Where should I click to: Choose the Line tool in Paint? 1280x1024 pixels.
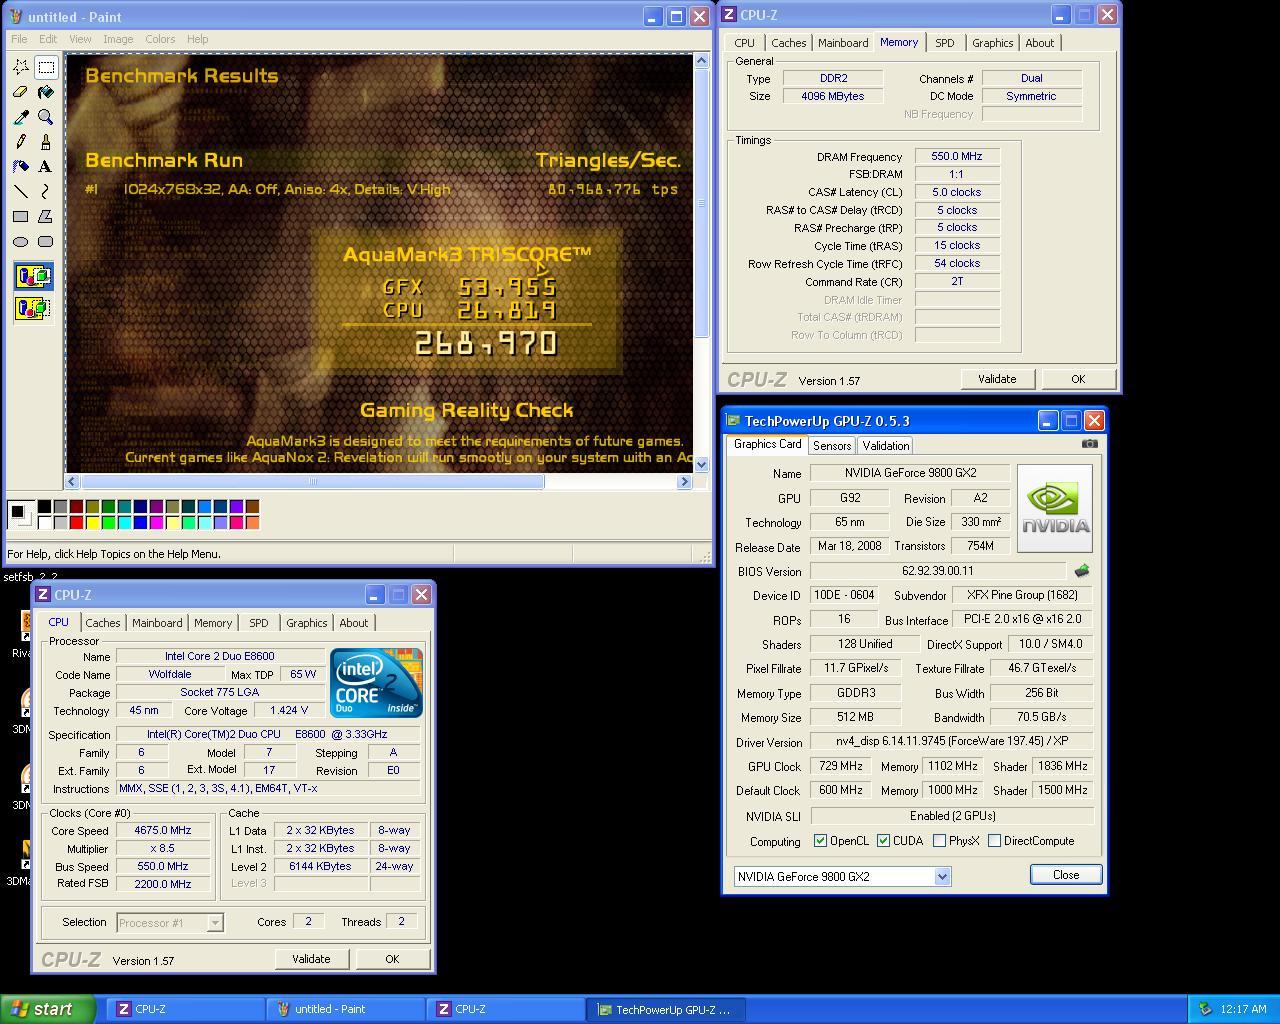21,191
